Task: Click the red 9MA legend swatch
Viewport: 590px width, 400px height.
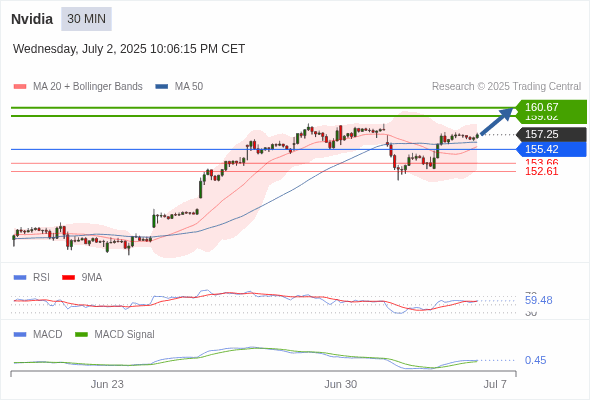Action: point(68,278)
